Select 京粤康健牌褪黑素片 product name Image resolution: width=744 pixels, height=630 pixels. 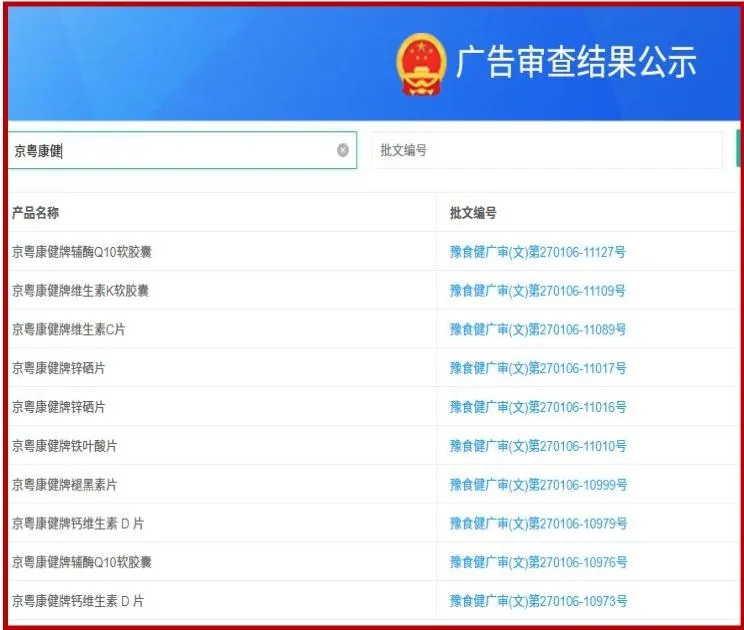tap(65, 484)
